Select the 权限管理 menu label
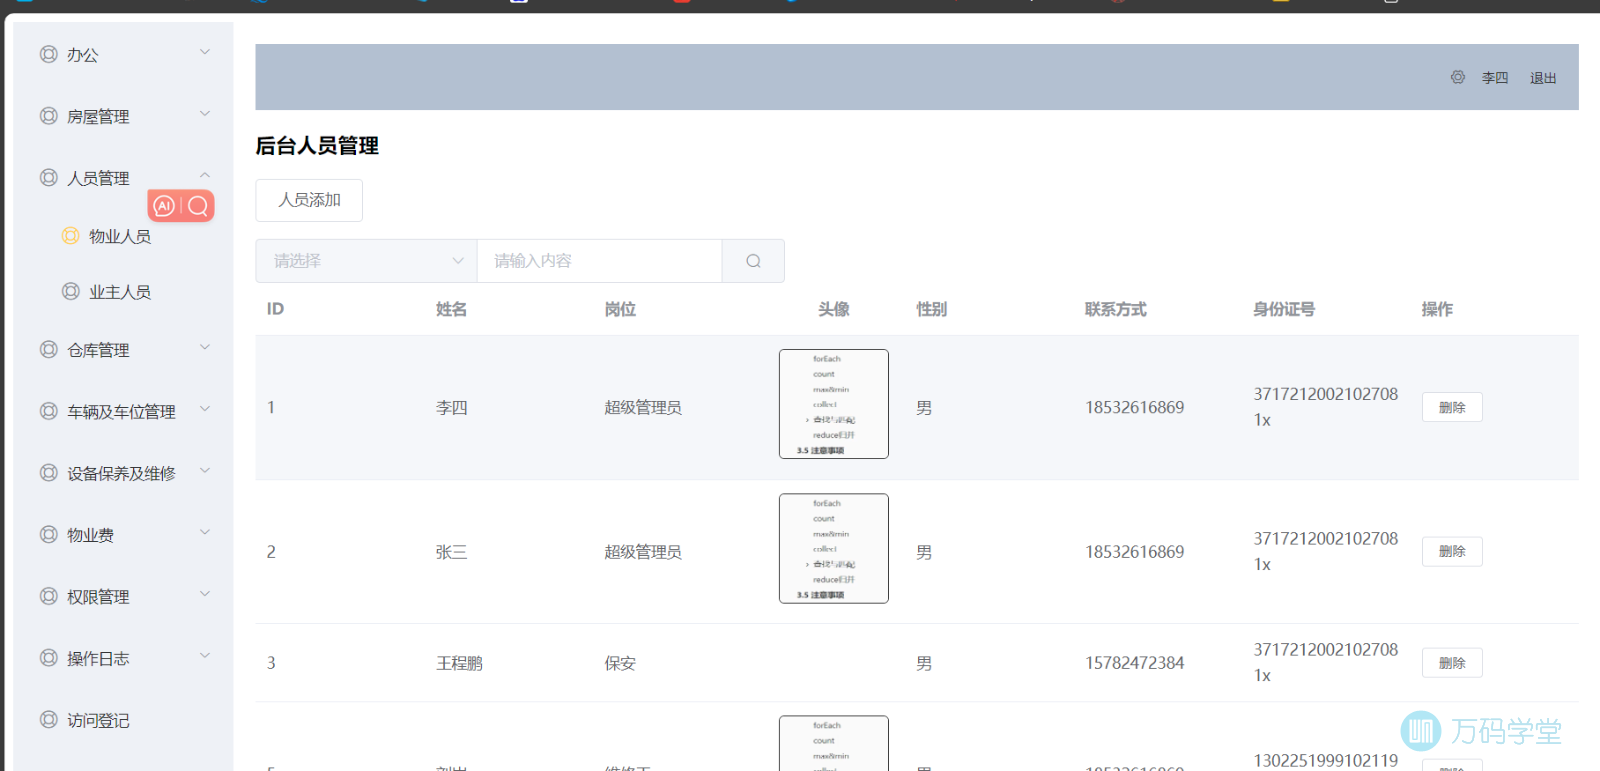This screenshot has height=771, width=1600. coord(98,597)
